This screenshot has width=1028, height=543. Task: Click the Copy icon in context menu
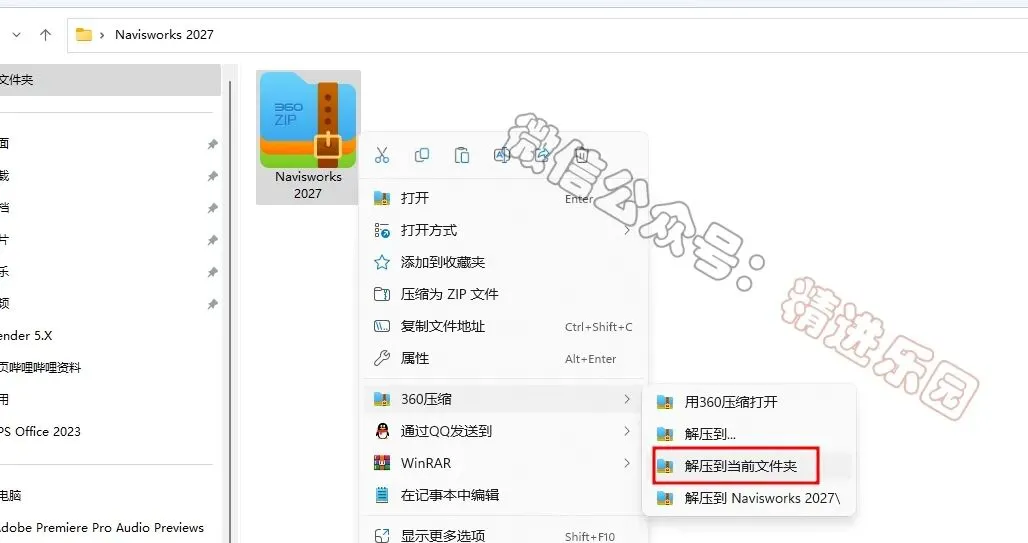(x=422, y=155)
